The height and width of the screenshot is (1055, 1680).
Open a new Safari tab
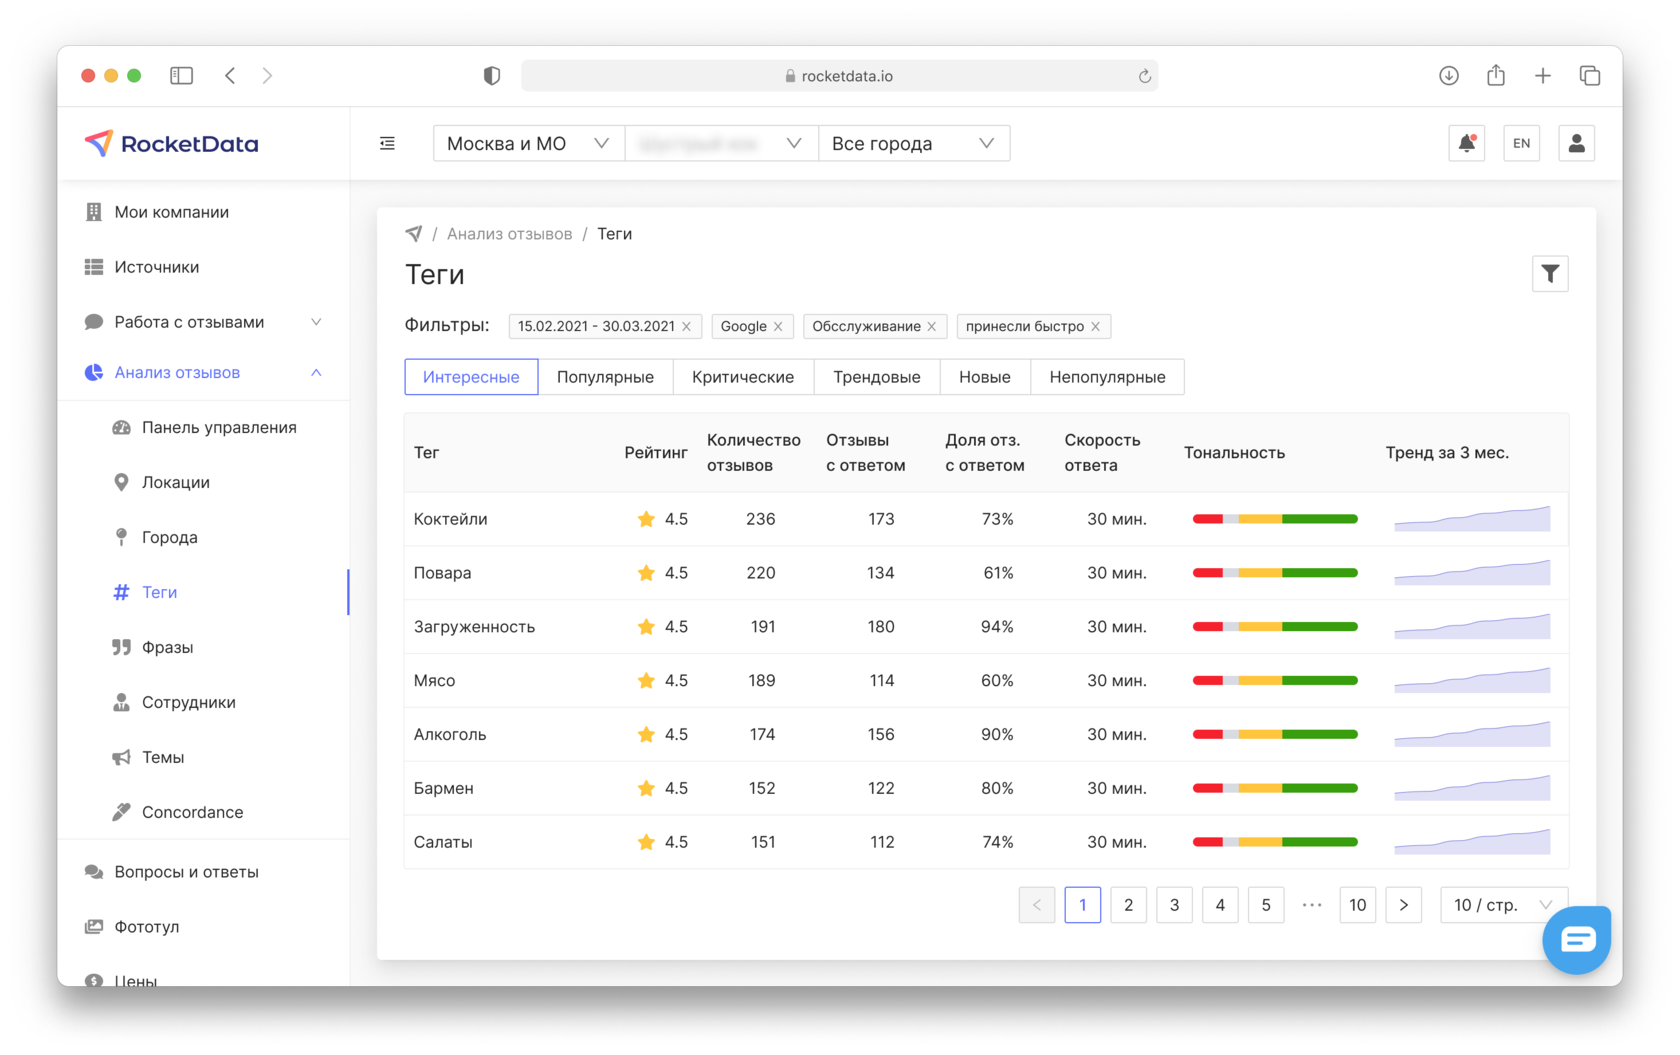pyautogui.click(x=1543, y=76)
